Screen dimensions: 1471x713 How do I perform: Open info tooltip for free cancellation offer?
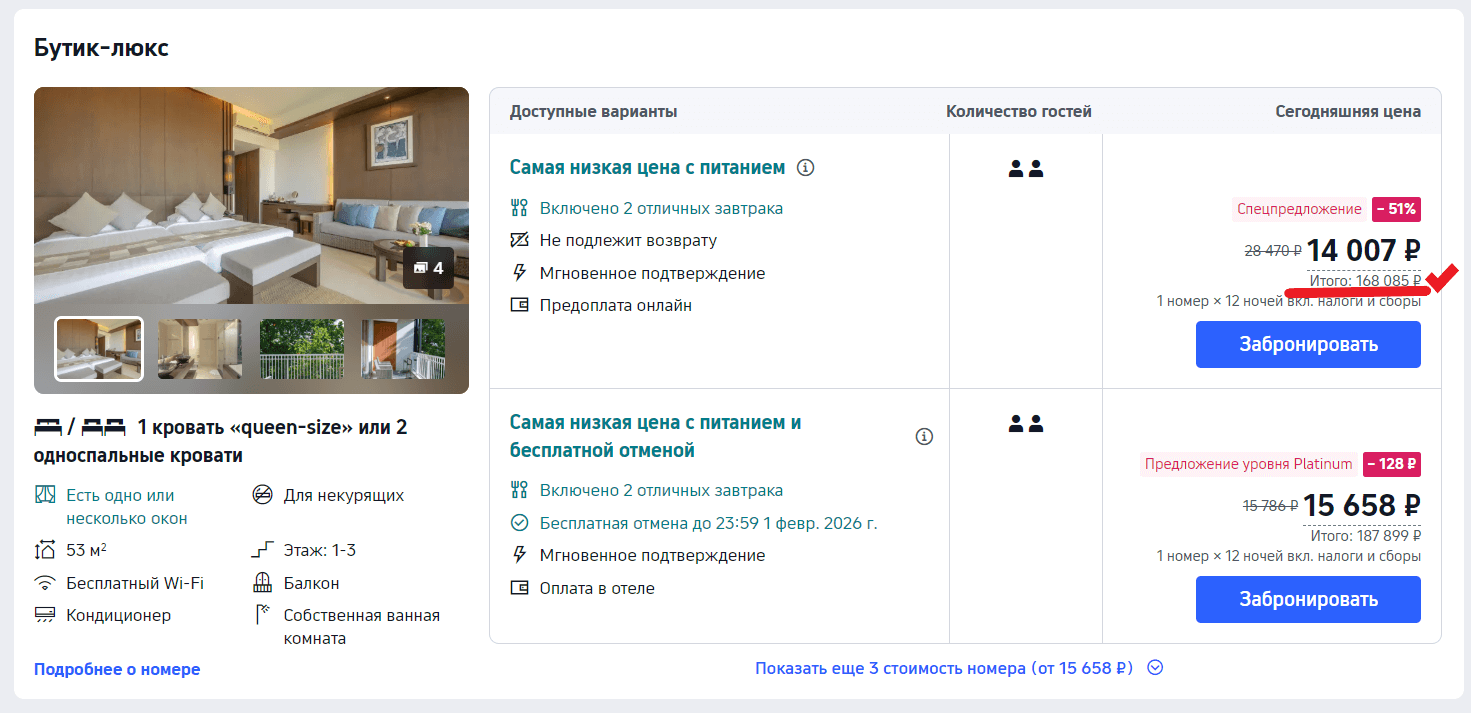click(924, 436)
